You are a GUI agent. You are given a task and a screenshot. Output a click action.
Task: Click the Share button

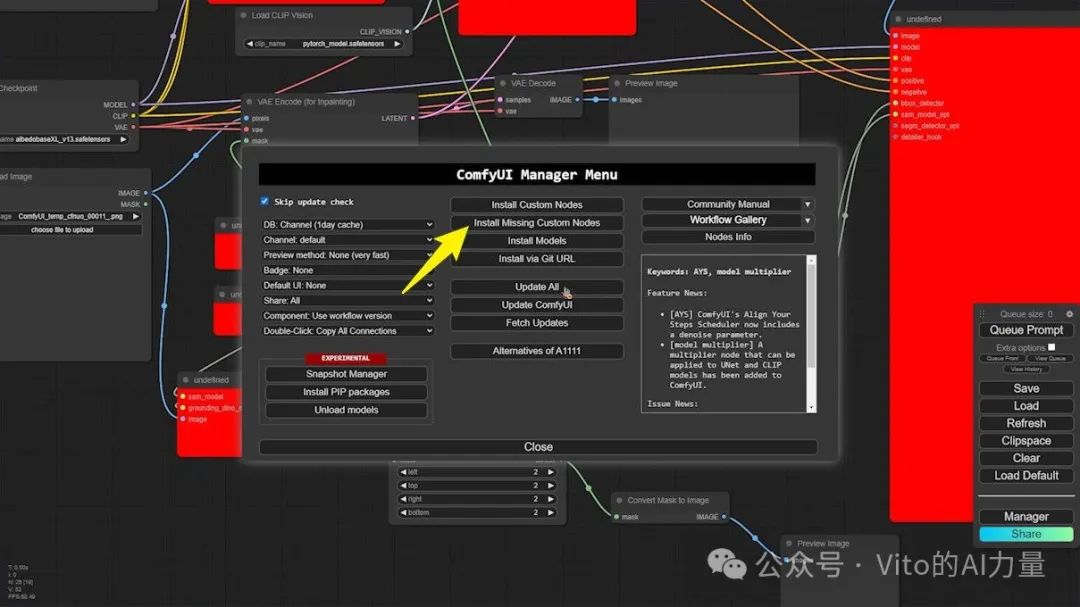click(1026, 534)
